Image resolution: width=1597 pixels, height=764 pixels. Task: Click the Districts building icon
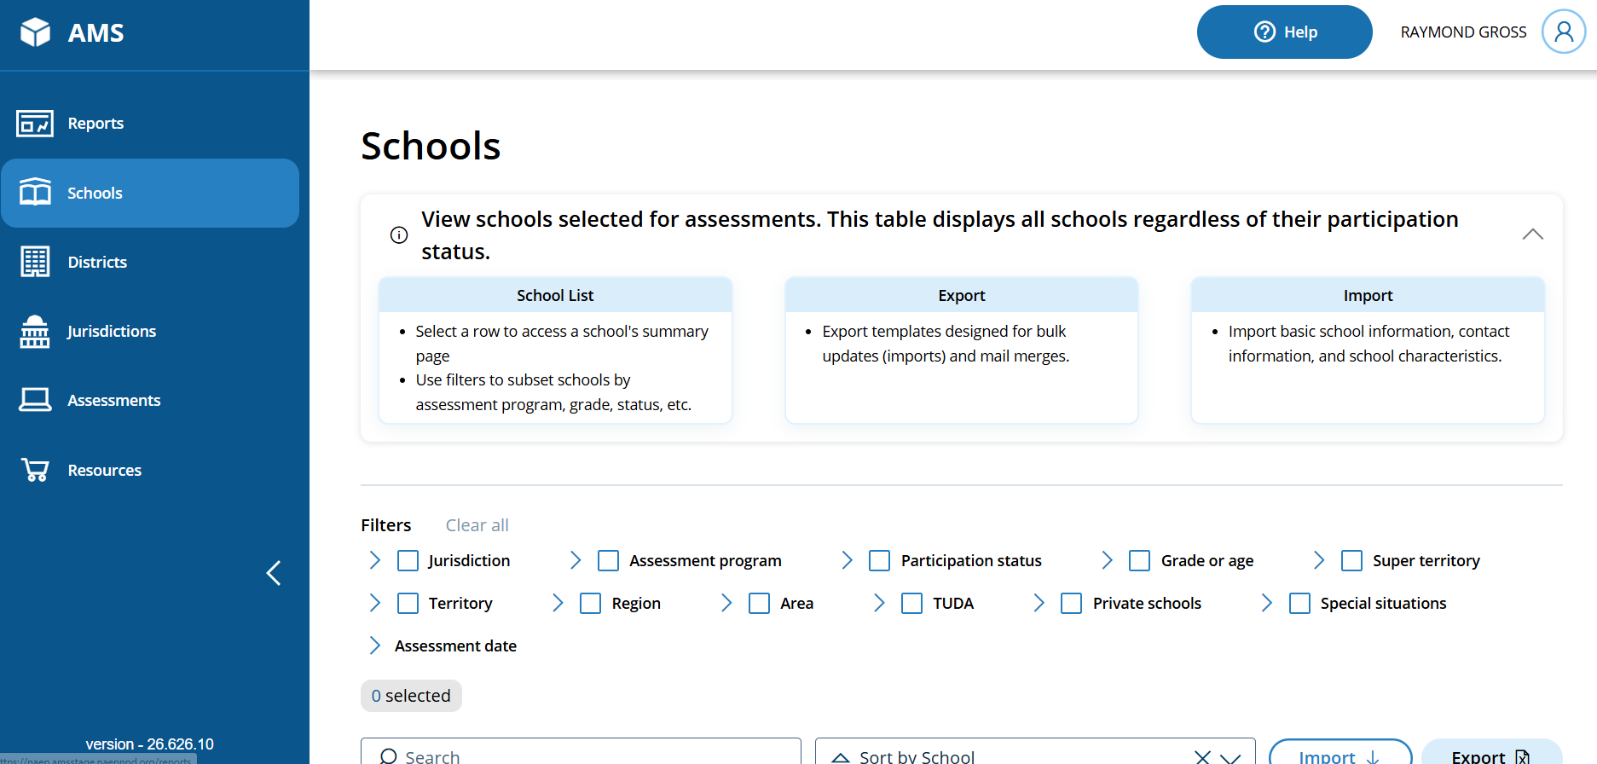point(35,262)
